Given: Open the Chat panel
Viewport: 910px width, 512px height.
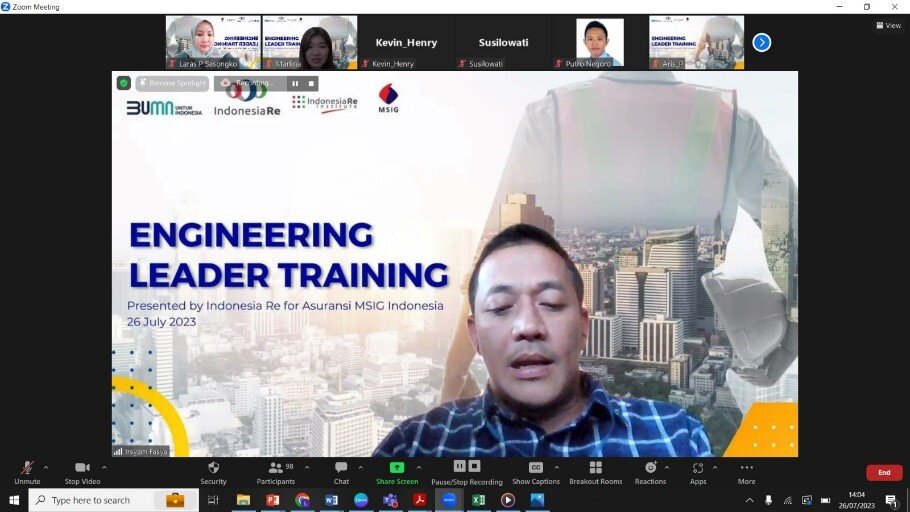Looking at the screenshot, I should 341,473.
